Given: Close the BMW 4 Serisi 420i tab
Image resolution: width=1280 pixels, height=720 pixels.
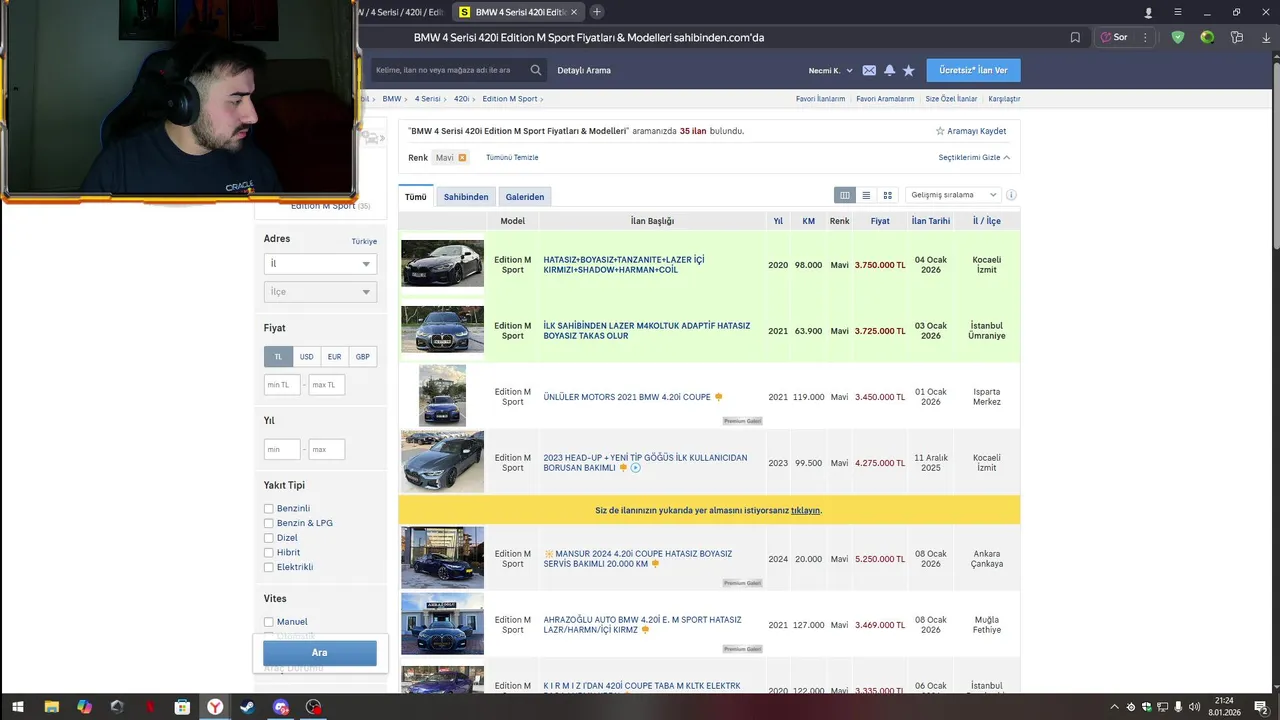Looking at the screenshot, I should [573, 12].
